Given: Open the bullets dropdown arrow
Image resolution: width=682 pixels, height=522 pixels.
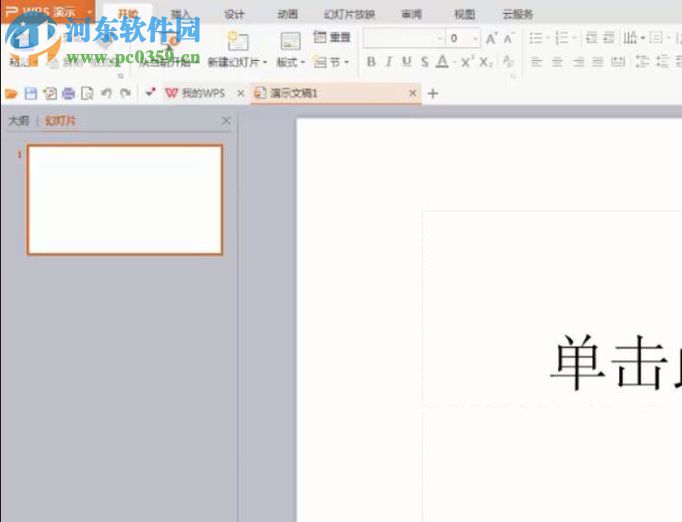Looking at the screenshot, I should (x=548, y=38).
